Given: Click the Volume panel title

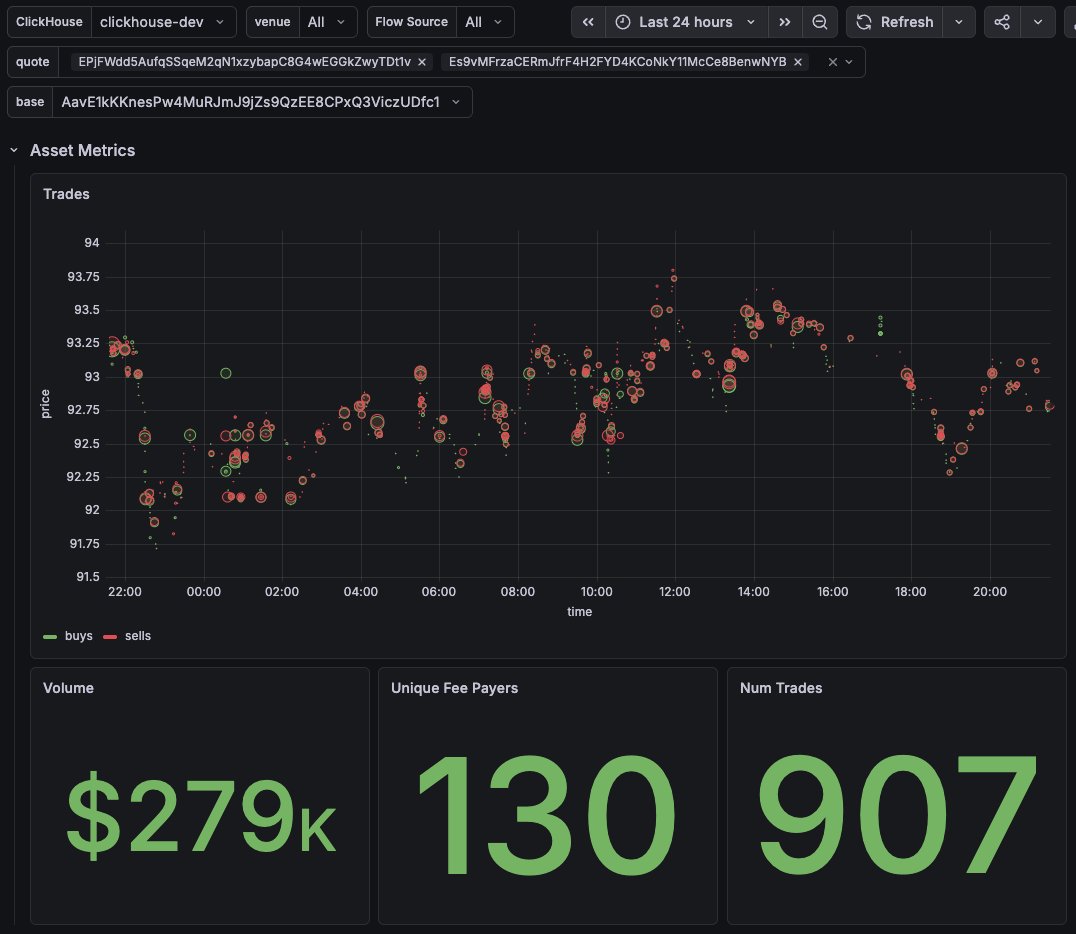Looking at the screenshot, I should pyautogui.click(x=69, y=688).
